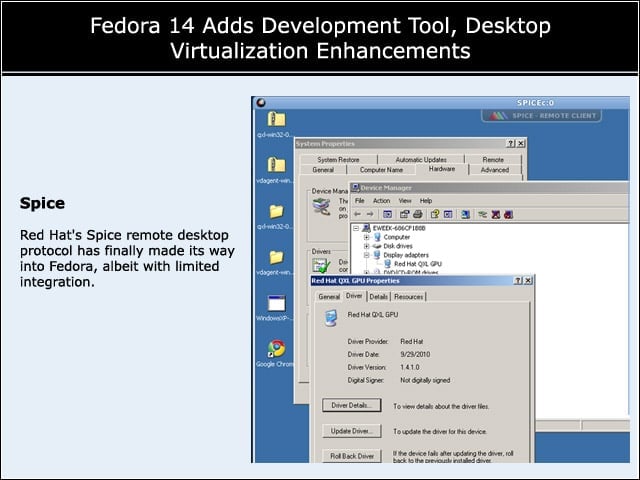Switch to General tab in System Properties

[323, 170]
